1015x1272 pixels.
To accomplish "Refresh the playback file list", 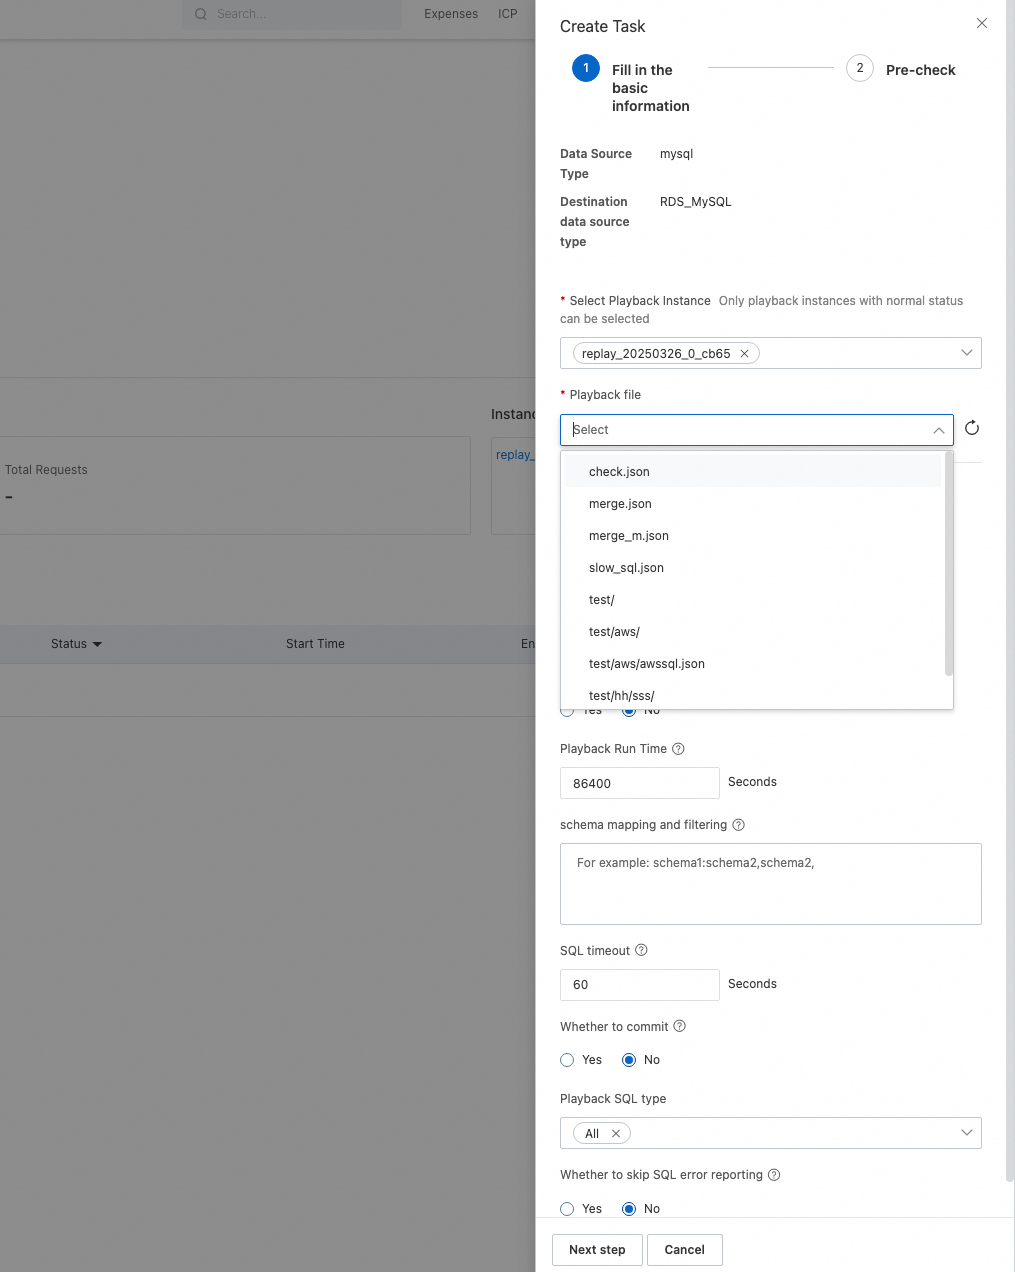I will 972,429.
